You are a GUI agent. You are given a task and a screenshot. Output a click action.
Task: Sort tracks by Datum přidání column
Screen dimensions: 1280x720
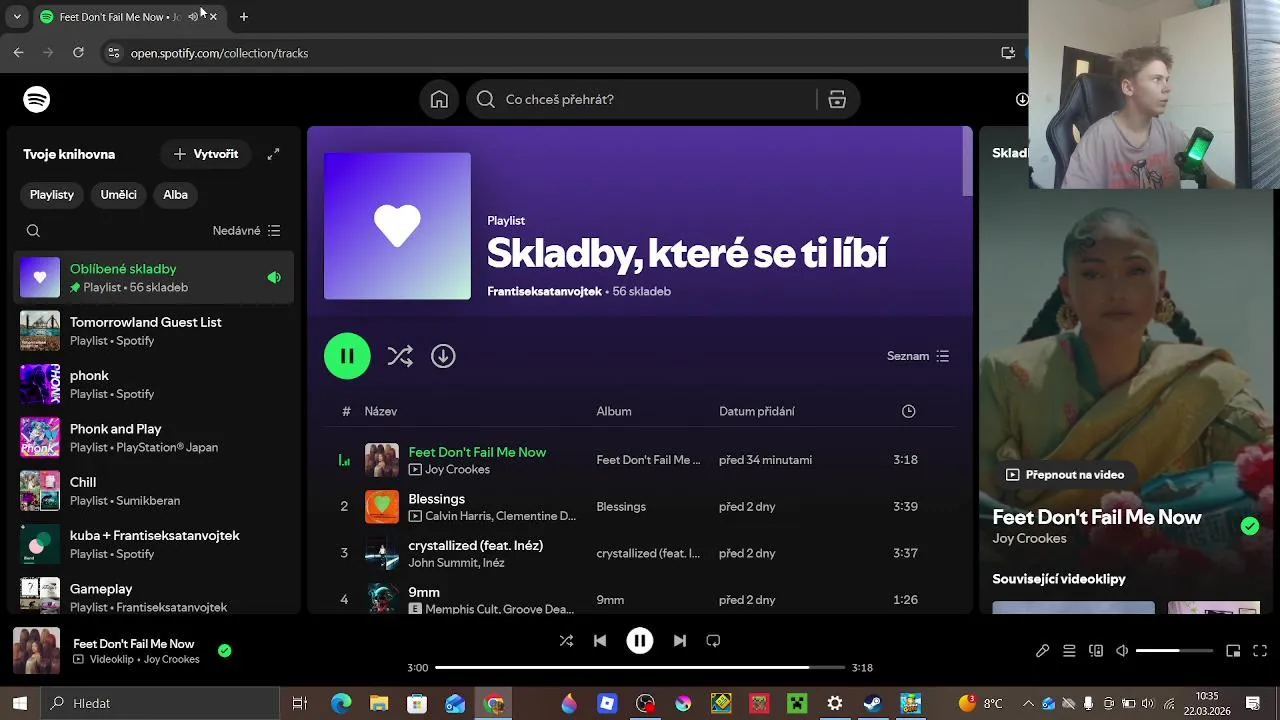coord(757,411)
